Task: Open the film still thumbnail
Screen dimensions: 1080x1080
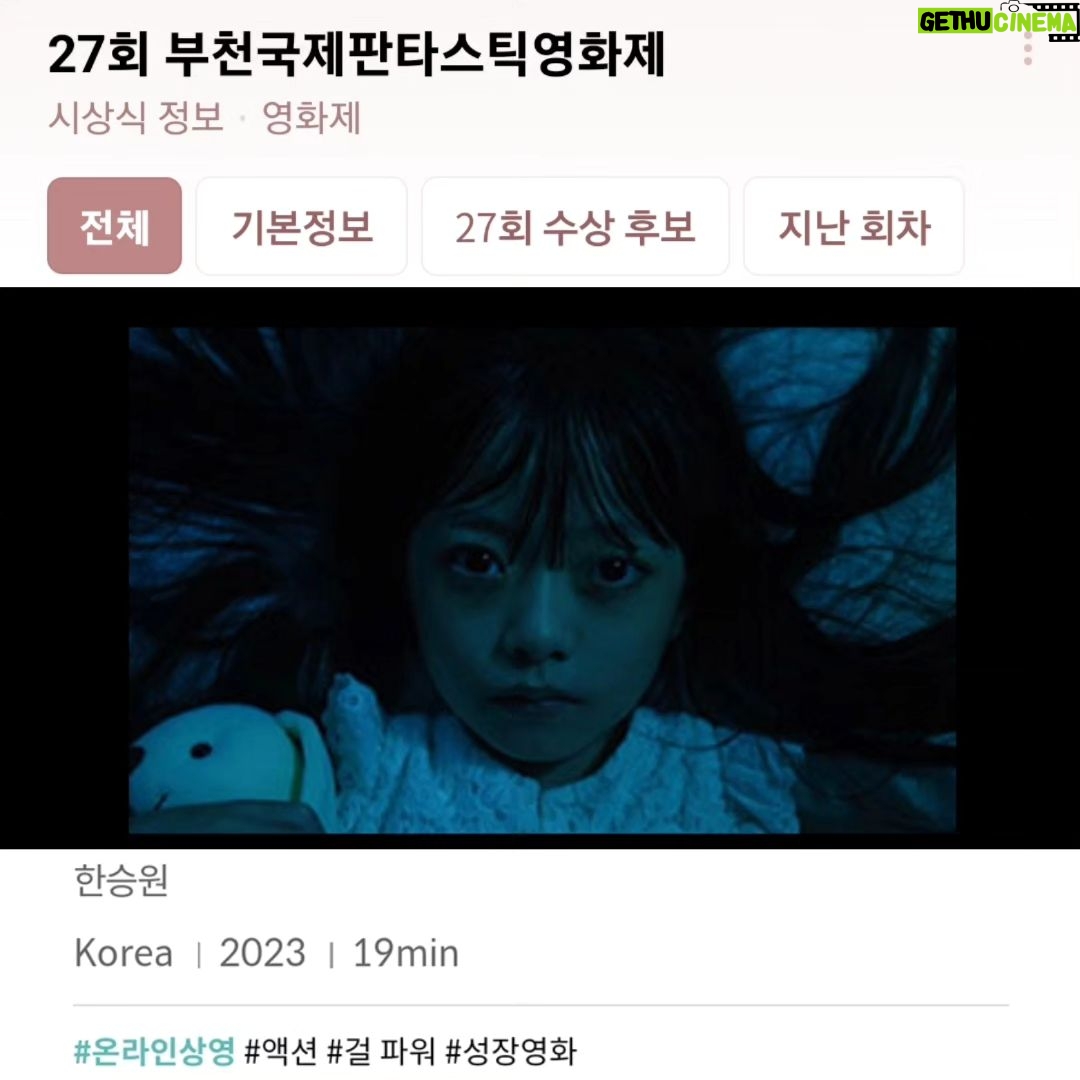Action: click(542, 580)
